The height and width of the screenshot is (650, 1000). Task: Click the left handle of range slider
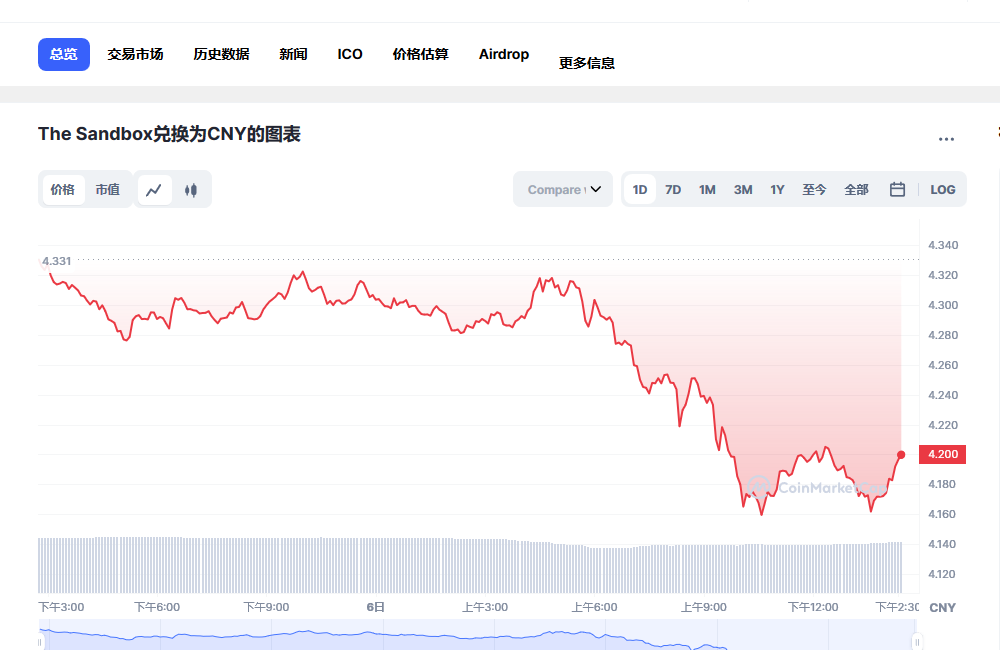[40, 641]
